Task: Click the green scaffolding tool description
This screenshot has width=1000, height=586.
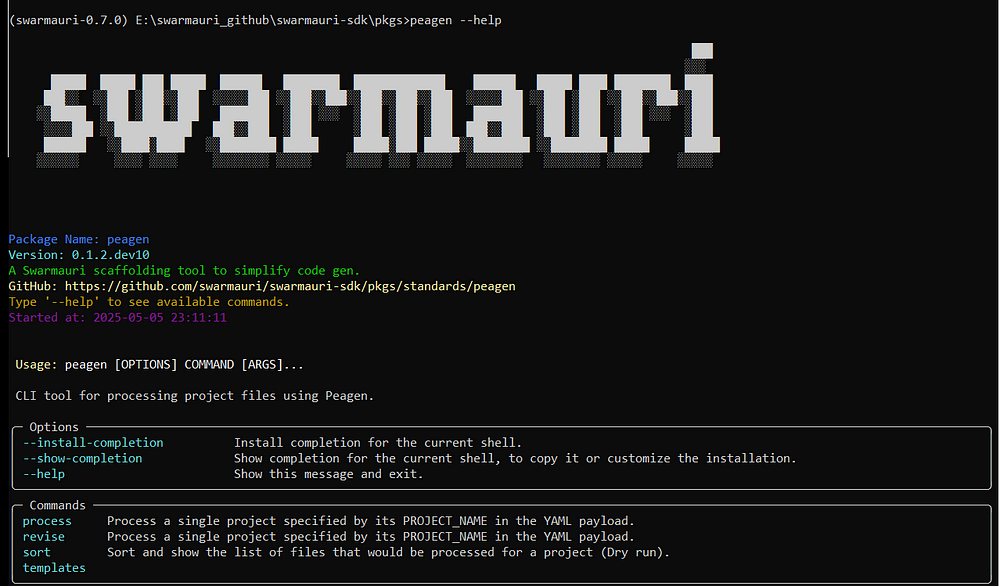Action: click(x=184, y=270)
